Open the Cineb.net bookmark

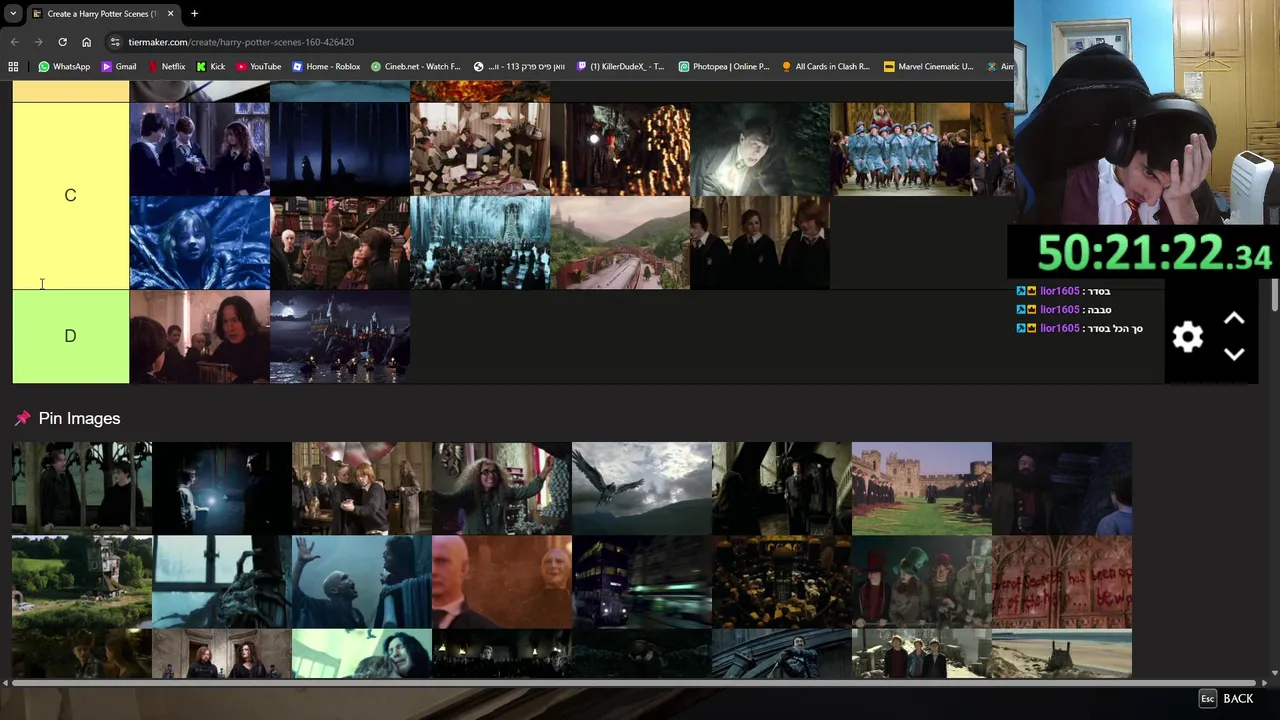[415, 66]
